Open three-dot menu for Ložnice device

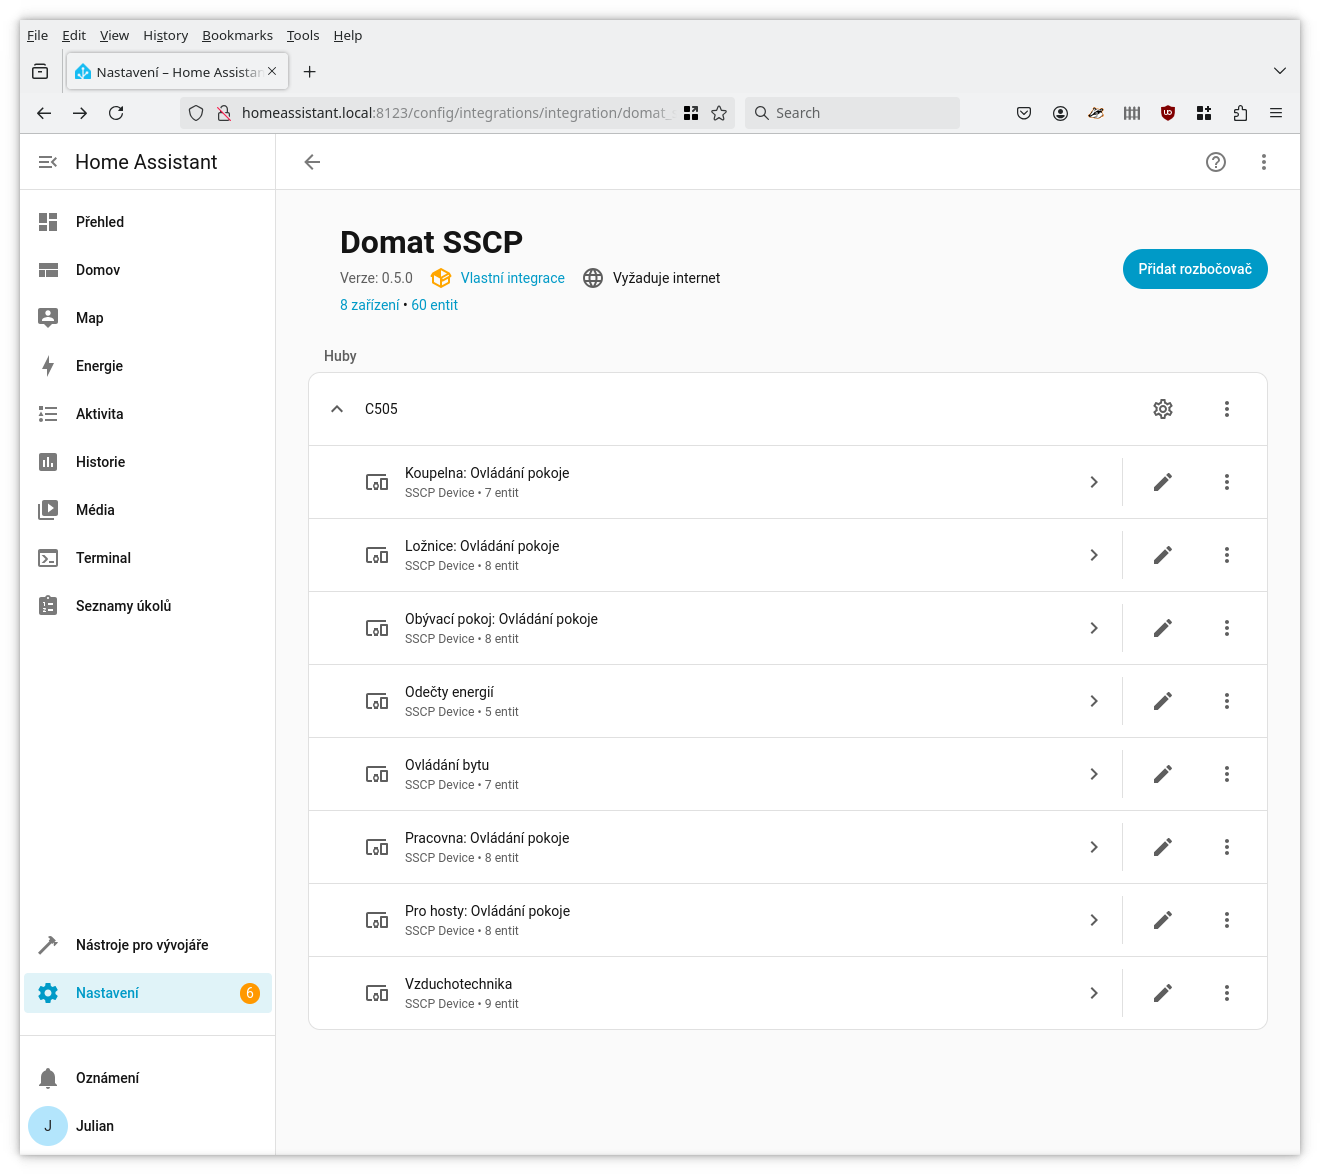(x=1227, y=555)
